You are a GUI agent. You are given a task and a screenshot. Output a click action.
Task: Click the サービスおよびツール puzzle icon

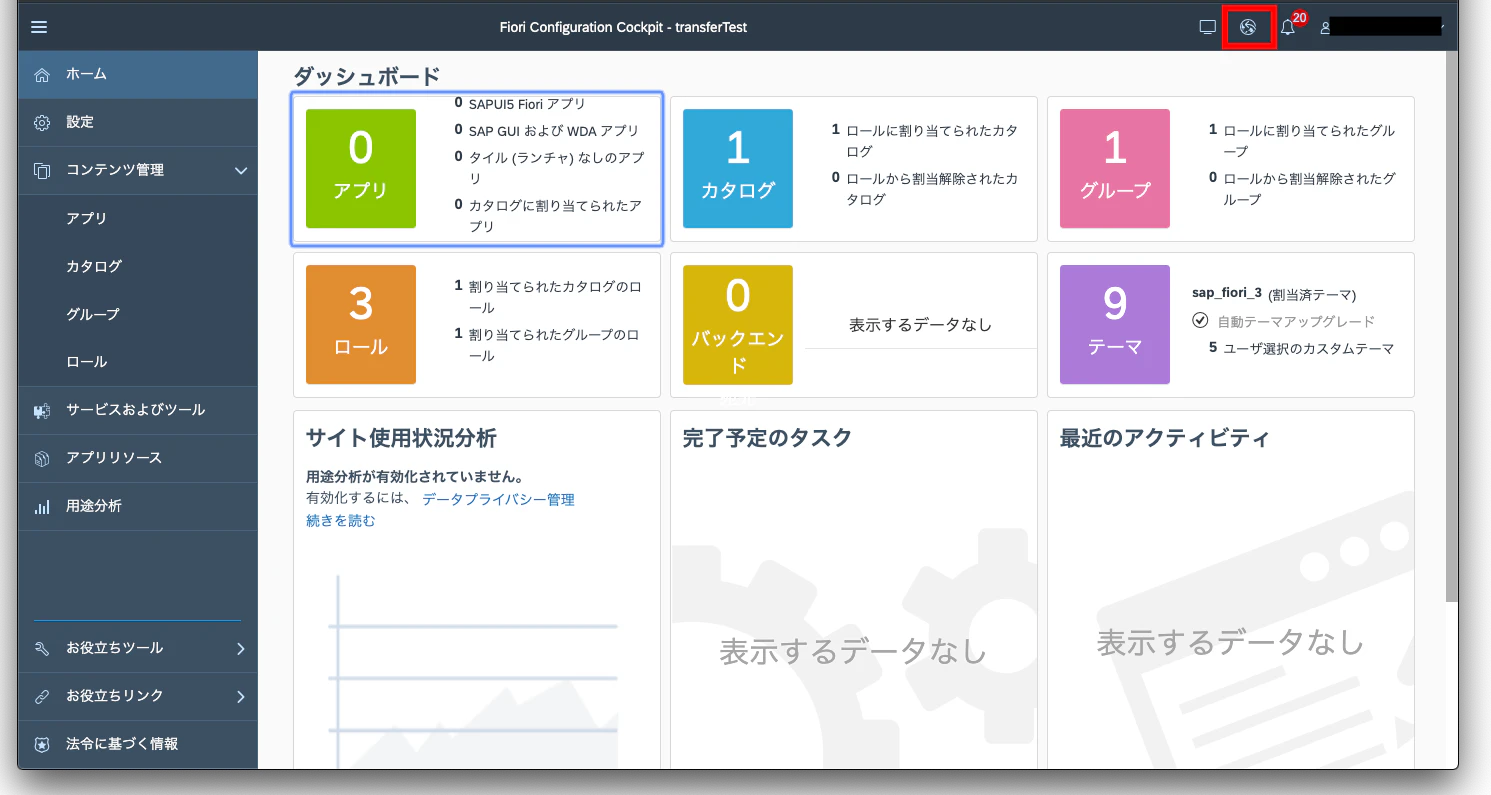pyautogui.click(x=42, y=410)
